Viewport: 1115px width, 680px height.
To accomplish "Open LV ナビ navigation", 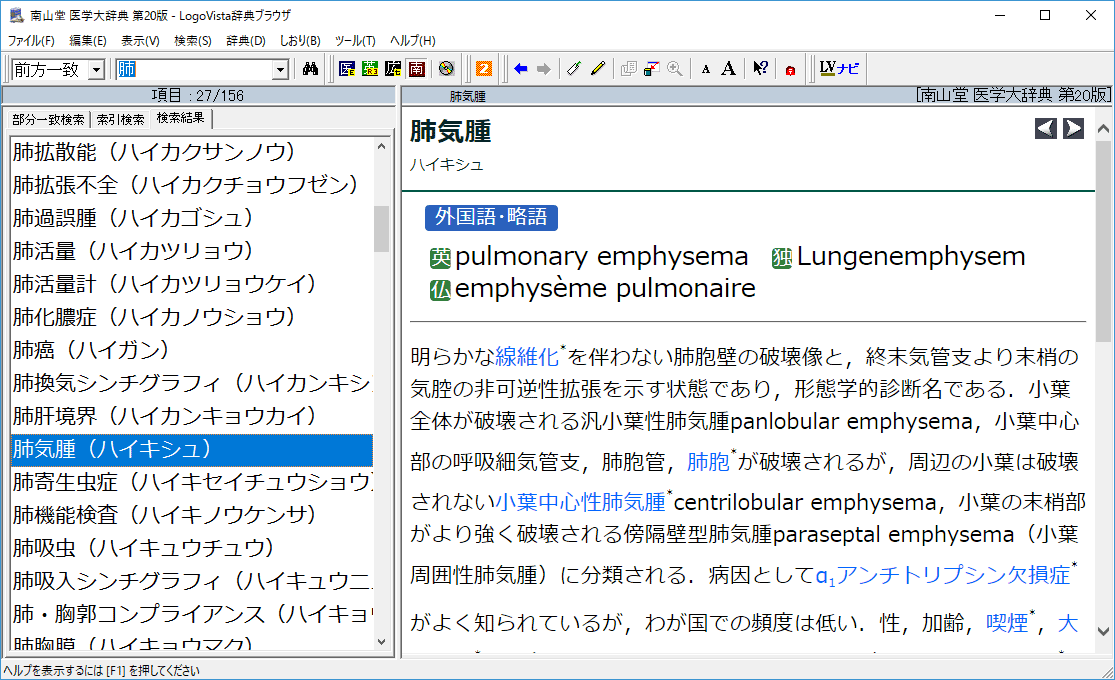I will tap(839, 68).
